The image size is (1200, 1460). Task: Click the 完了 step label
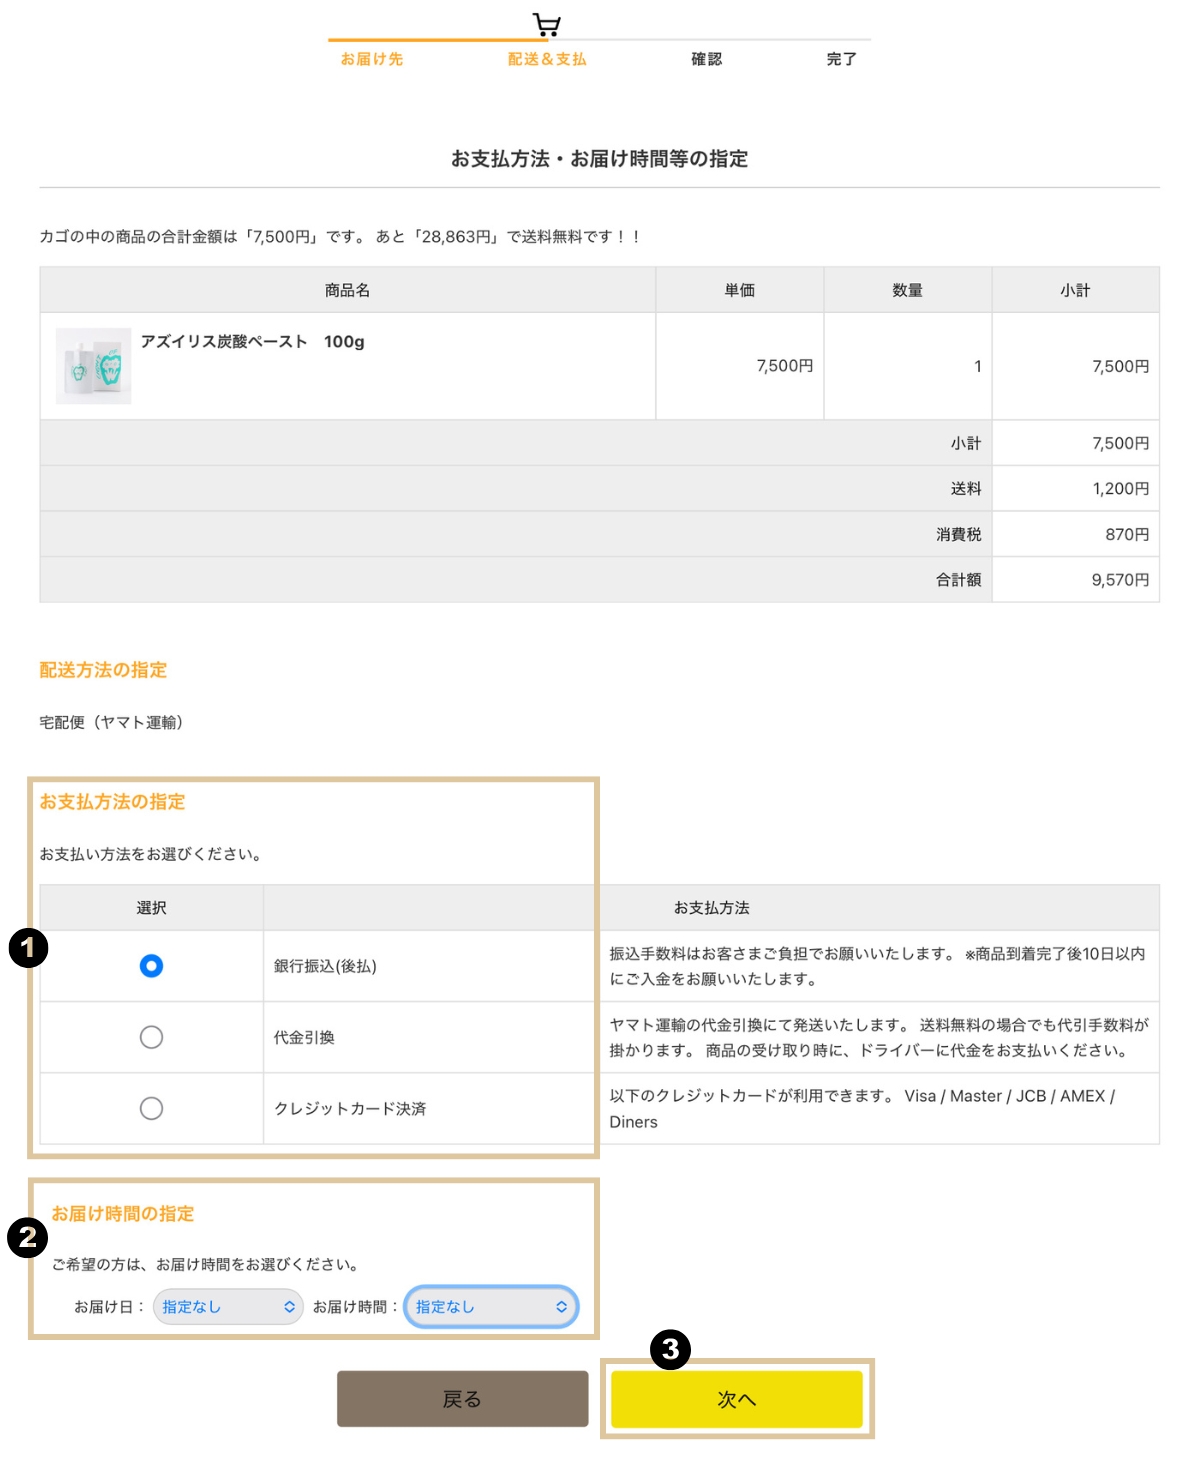tap(841, 59)
